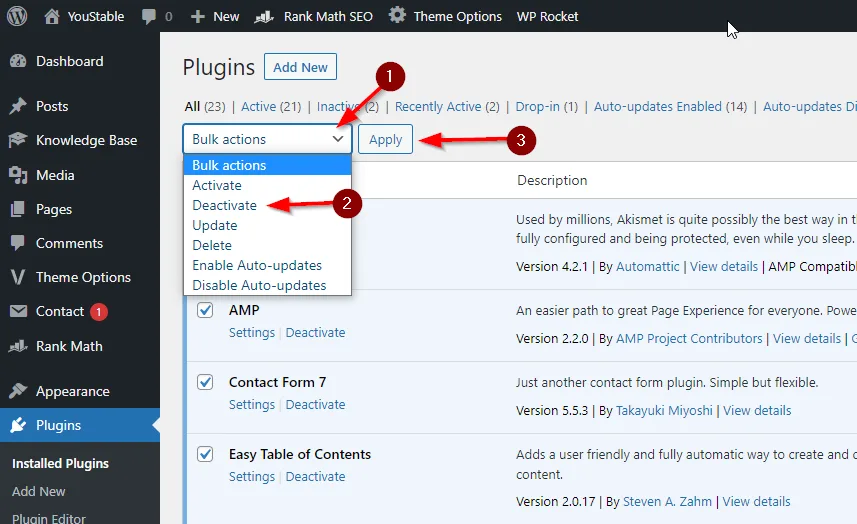The width and height of the screenshot is (857, 524).
Task: Click Deactivate under Easy Table of Contents
Action: tap(315, 477)
